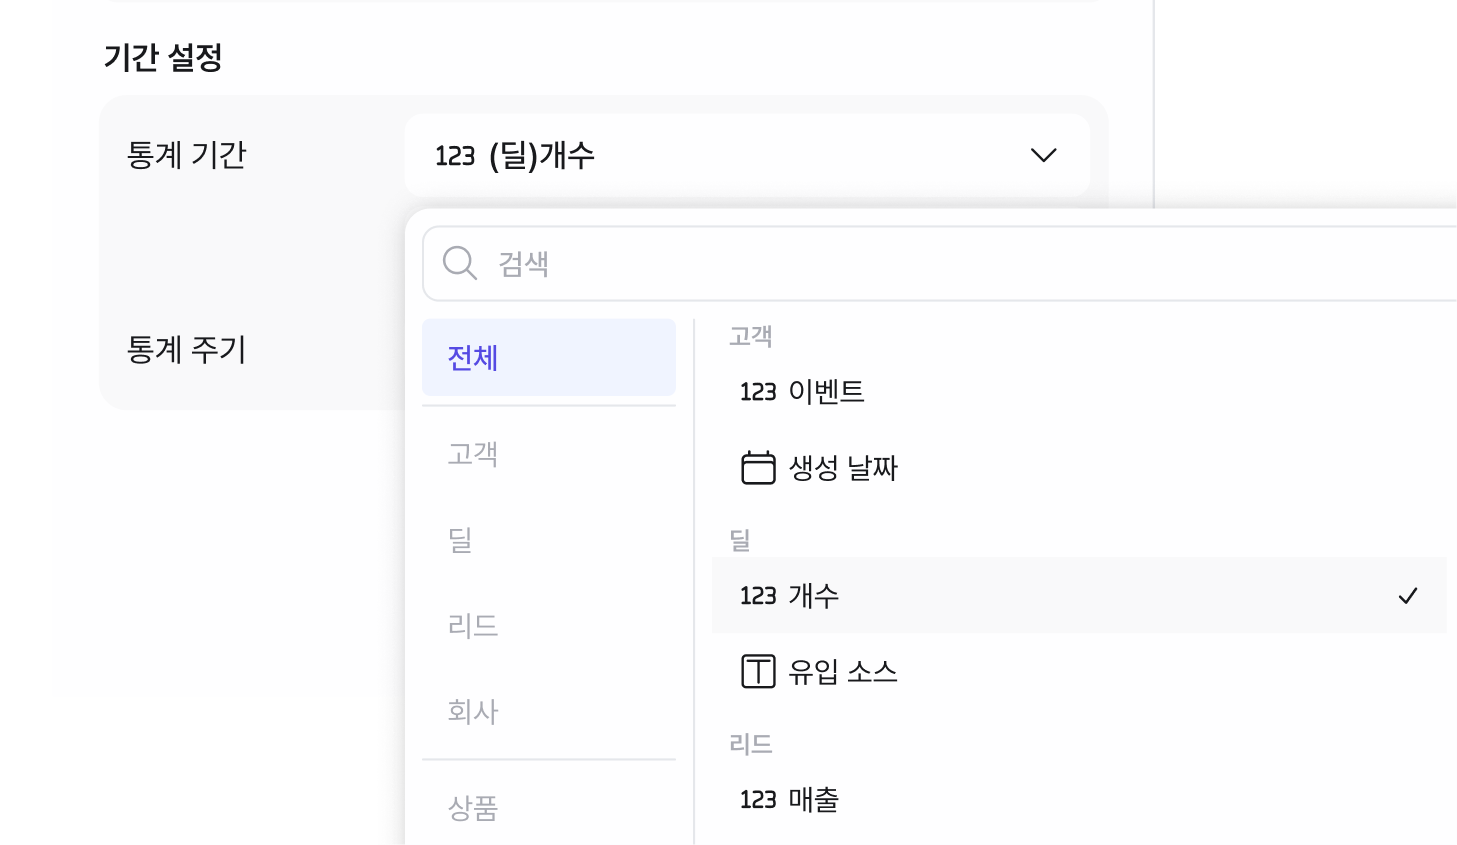Click the 123 number icon beside 이벤트
Image resolution: width=1457 pixels, height=845 pixels.
click(758, 392)
